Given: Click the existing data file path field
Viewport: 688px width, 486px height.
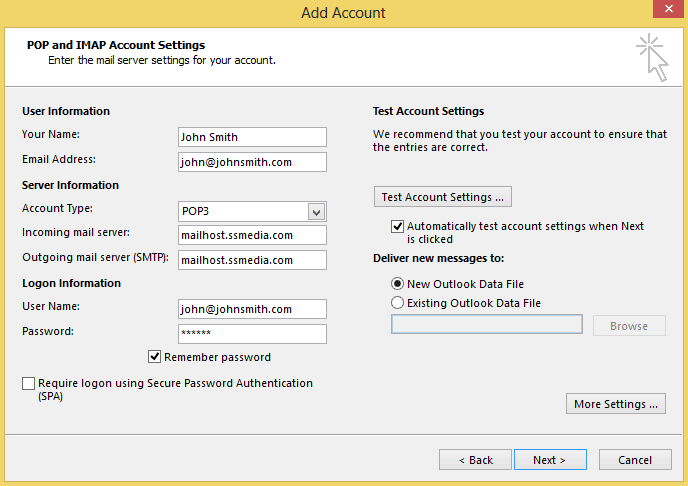Looking at the screenshot, I should coord(487,324).
